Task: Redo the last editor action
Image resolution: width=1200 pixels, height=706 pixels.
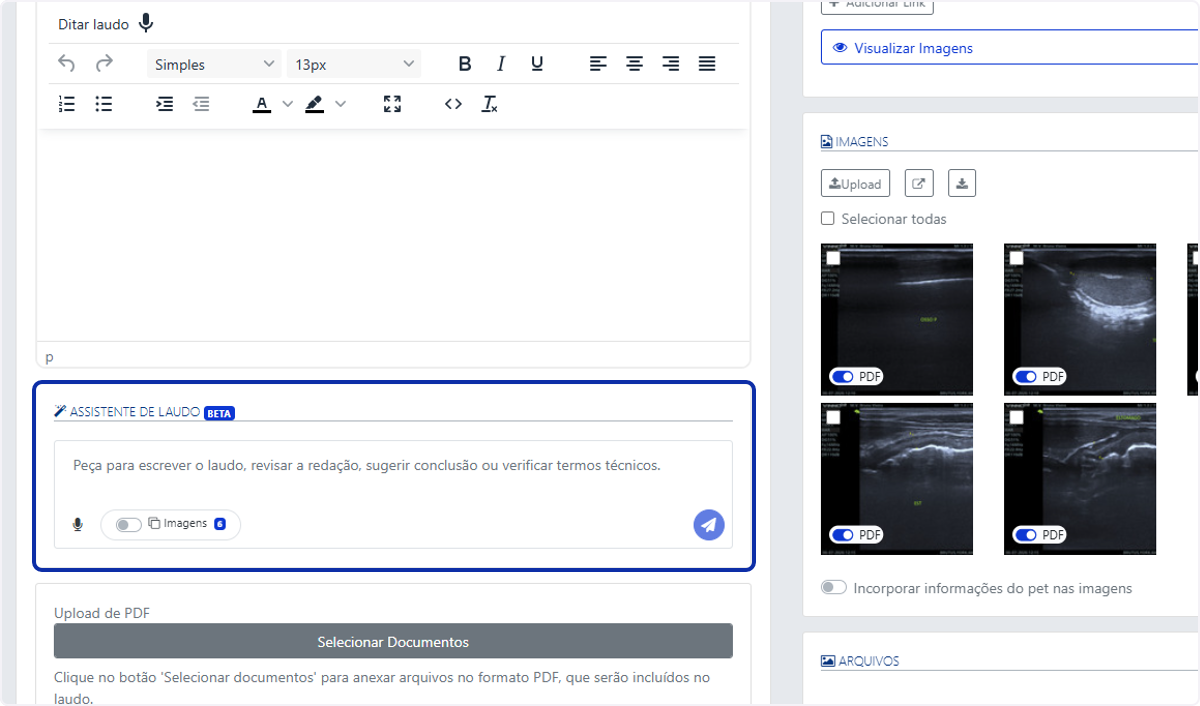Action: point(104,64)
